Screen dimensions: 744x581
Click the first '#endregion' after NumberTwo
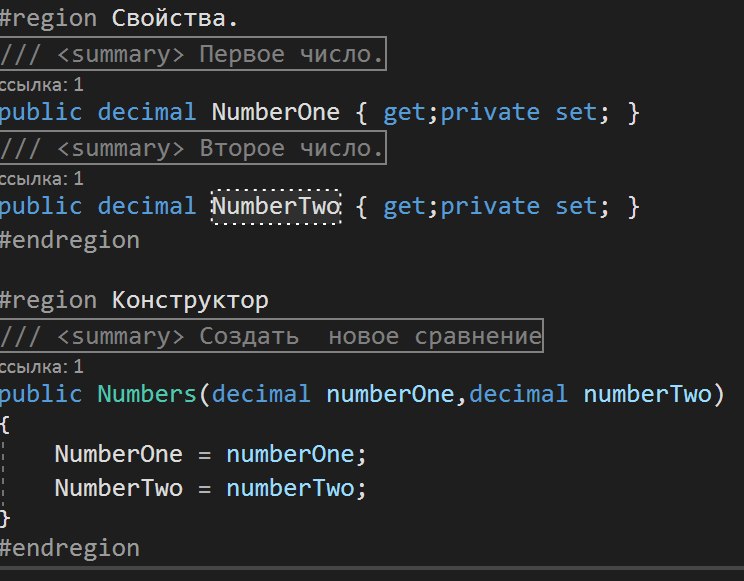click(x=70, y=240)
